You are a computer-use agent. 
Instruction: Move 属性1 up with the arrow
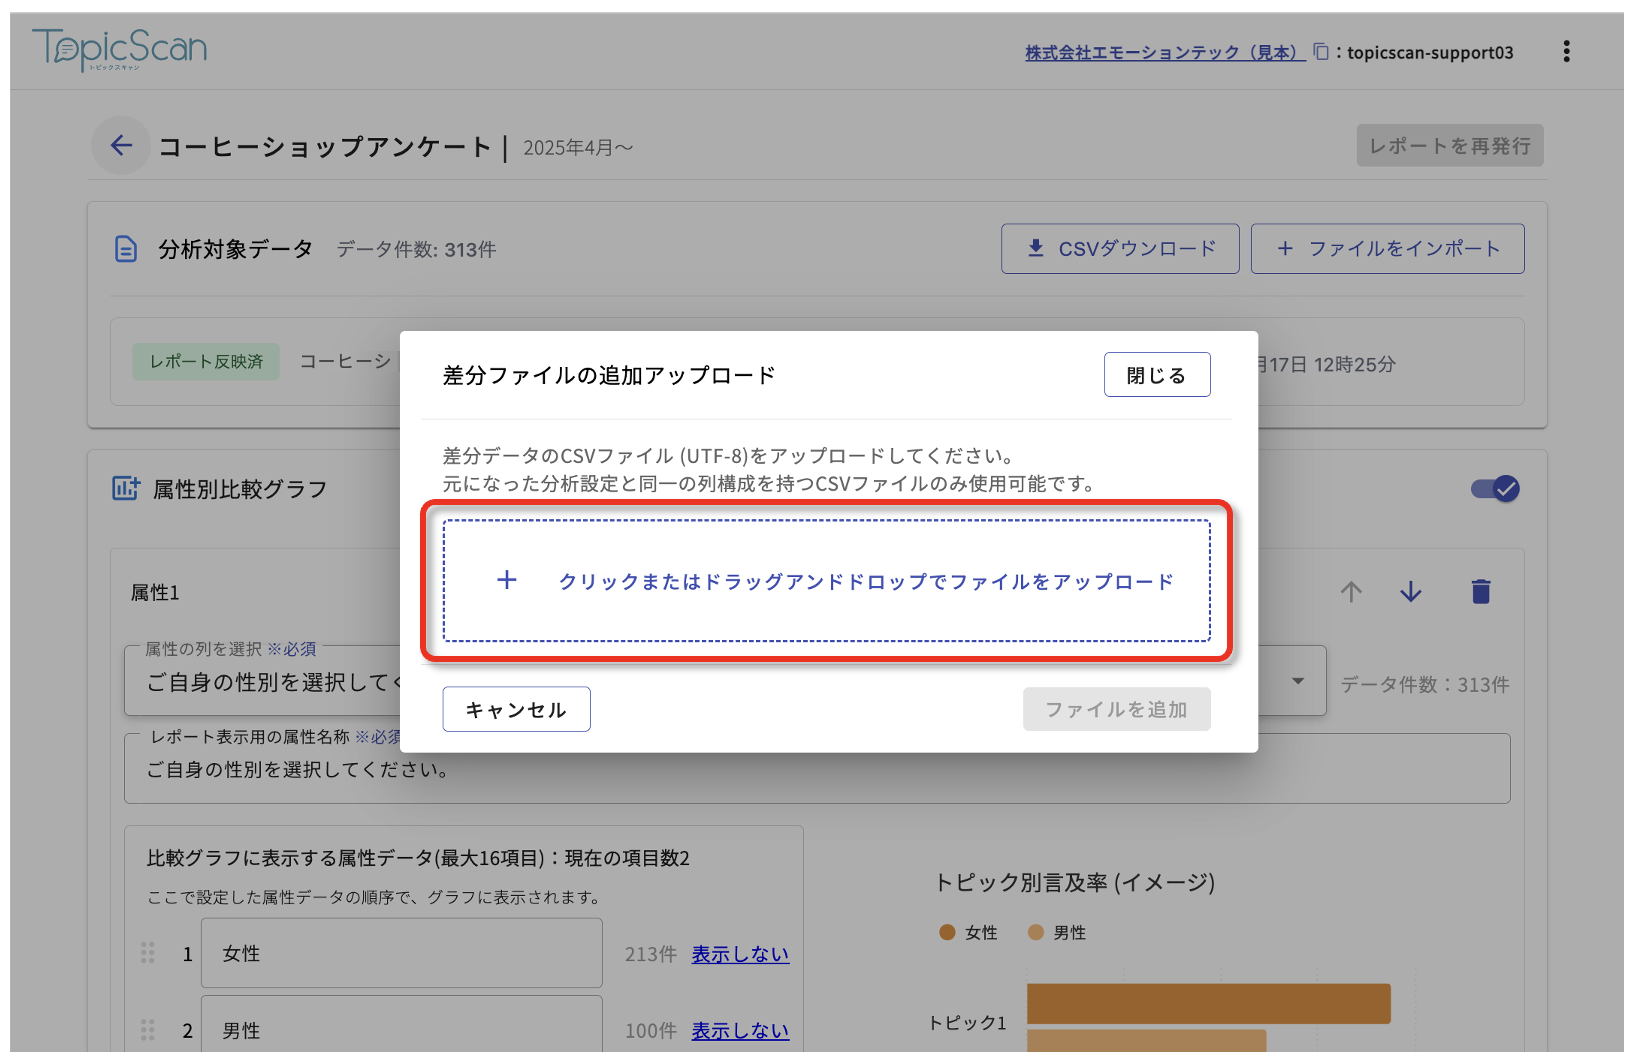(1351, 592)
